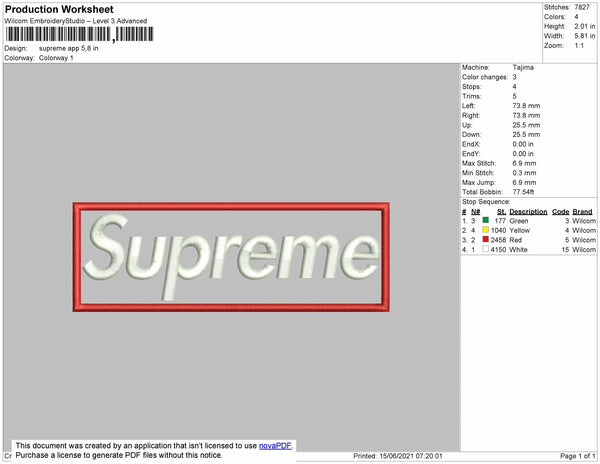Click the Color changes value 3
Image resolution: width=600 pixels, height=464 pixels.
pos(515,77)
